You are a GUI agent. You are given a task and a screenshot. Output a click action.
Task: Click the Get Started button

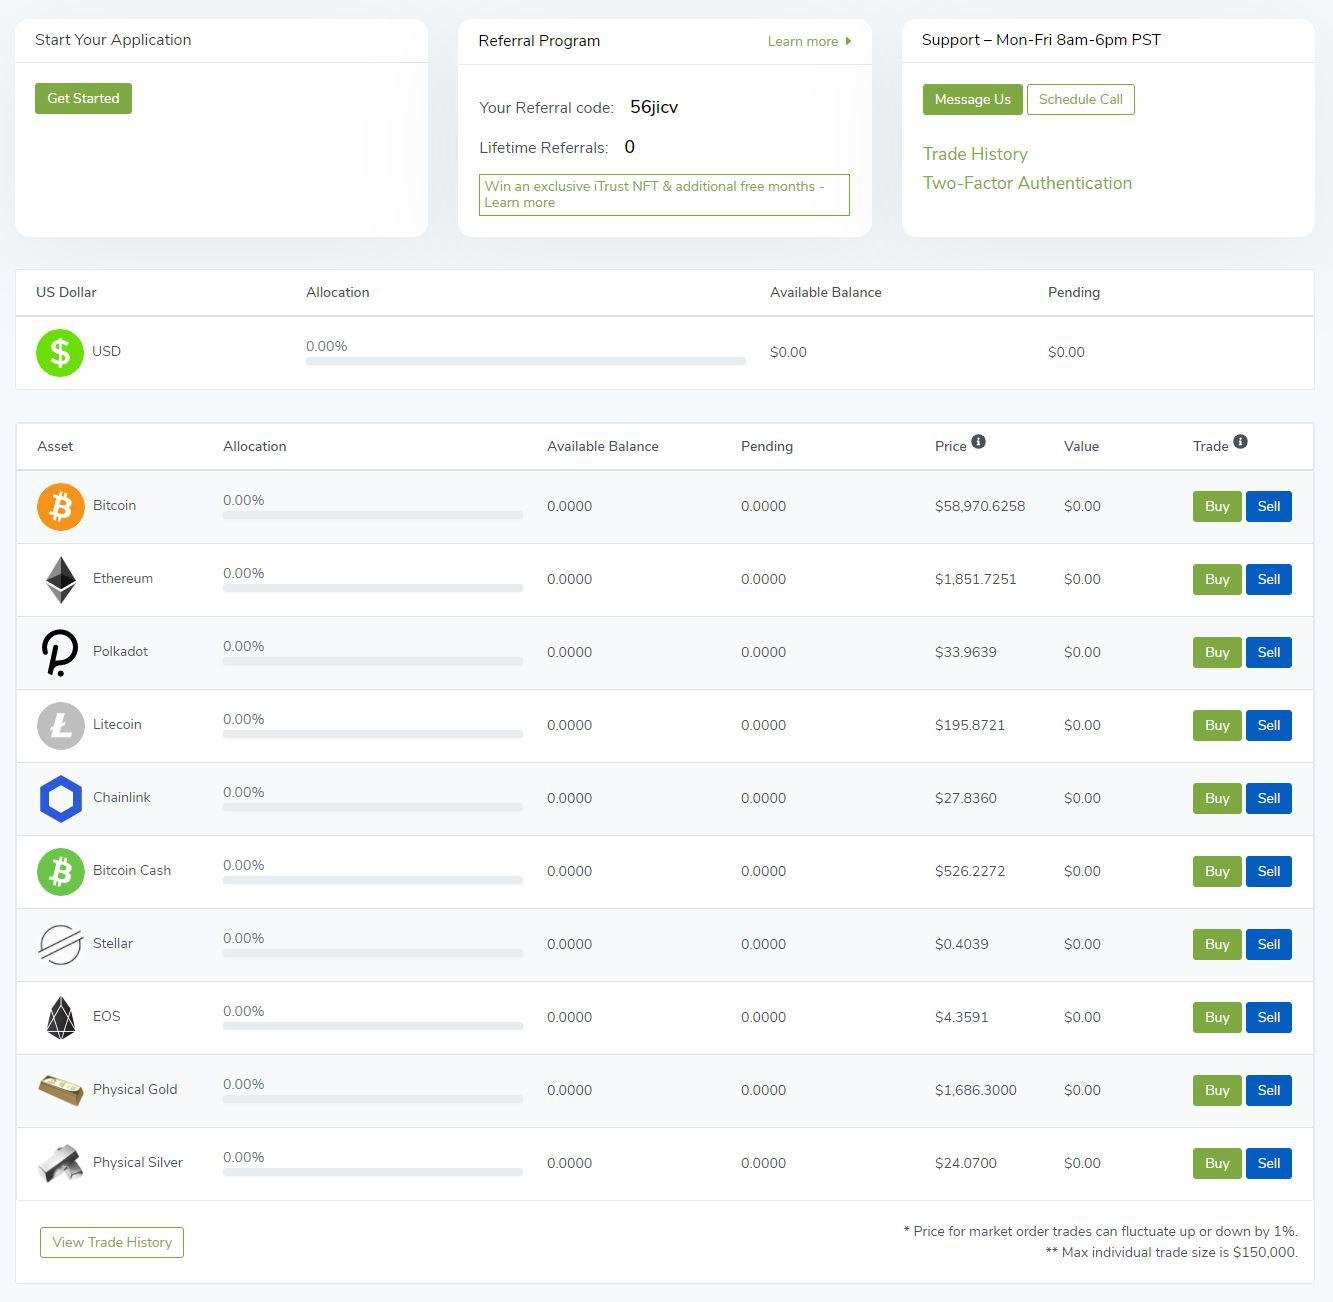tap(83, 98)
